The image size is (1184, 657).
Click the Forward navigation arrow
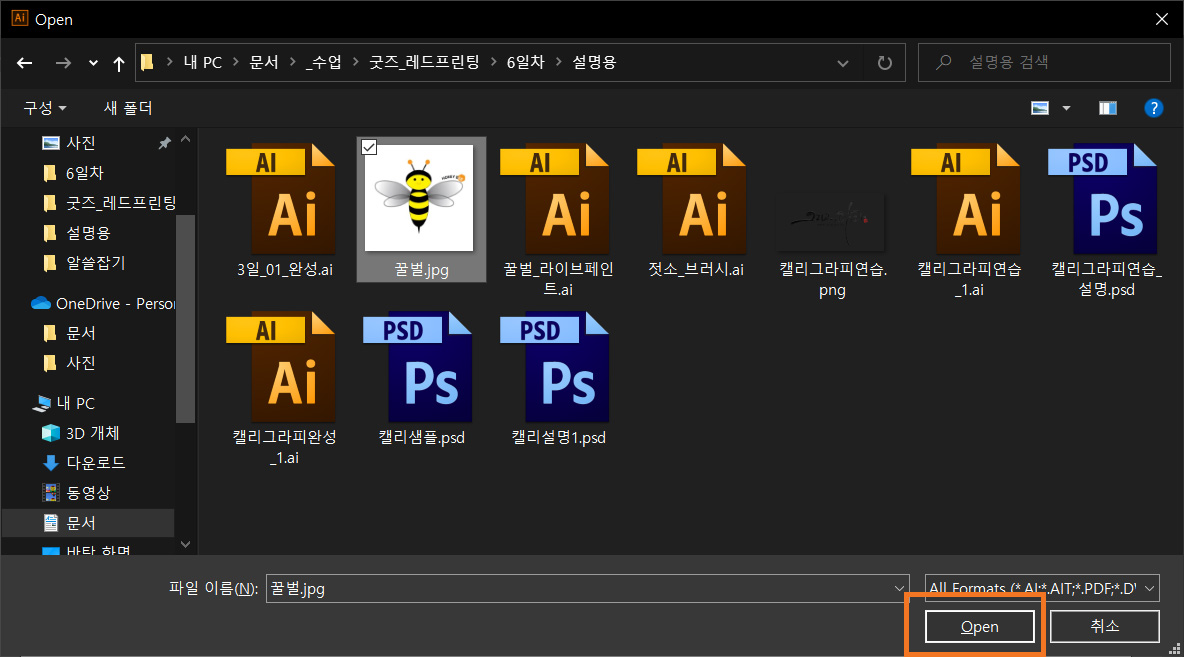[x=63, y=63]
